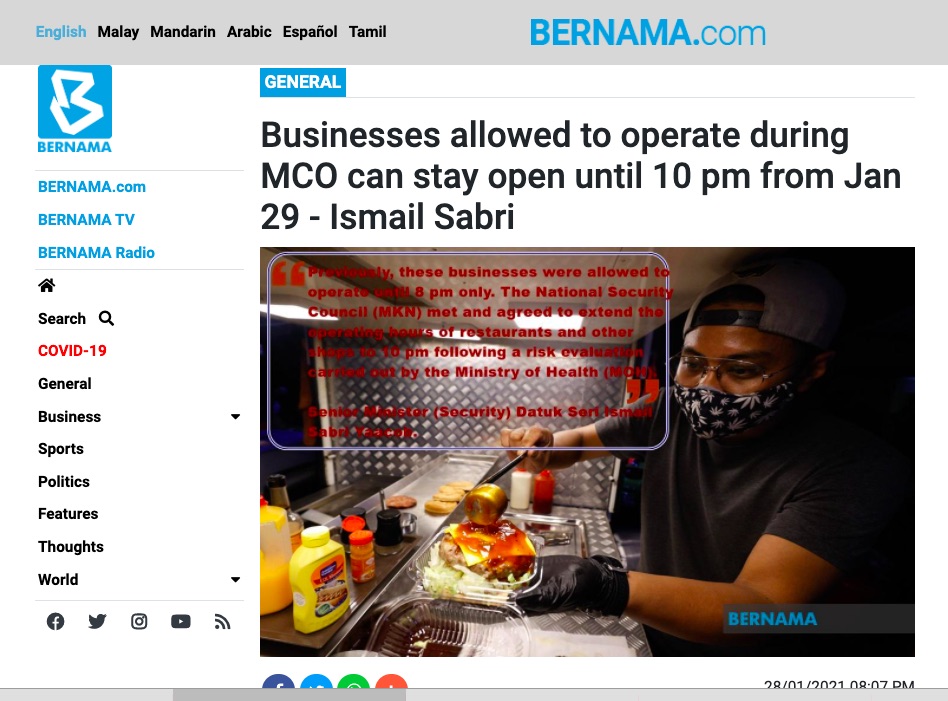Open search via magnifier icon
Screen dimensions: 948x701
tap(106, 318)
